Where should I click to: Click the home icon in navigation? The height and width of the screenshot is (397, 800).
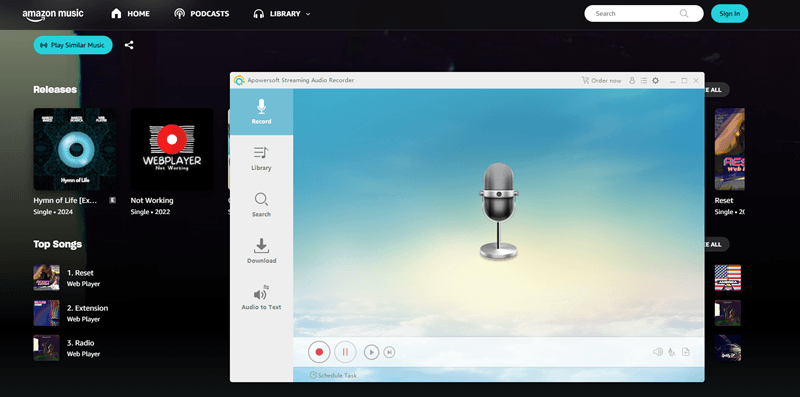click(116, 14)
